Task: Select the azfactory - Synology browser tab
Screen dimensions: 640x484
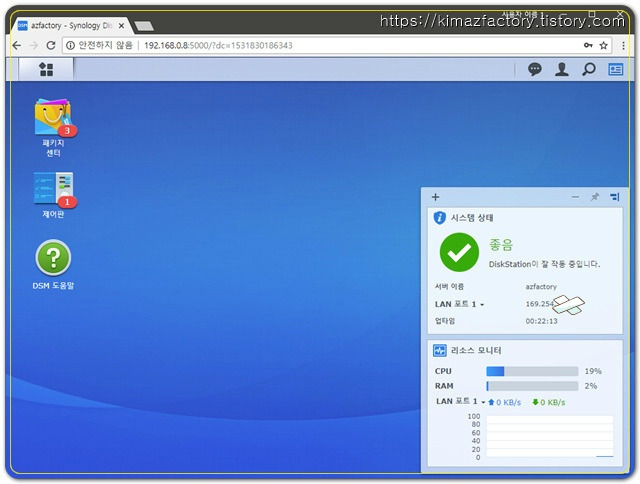Action: (x=69, y=26)
